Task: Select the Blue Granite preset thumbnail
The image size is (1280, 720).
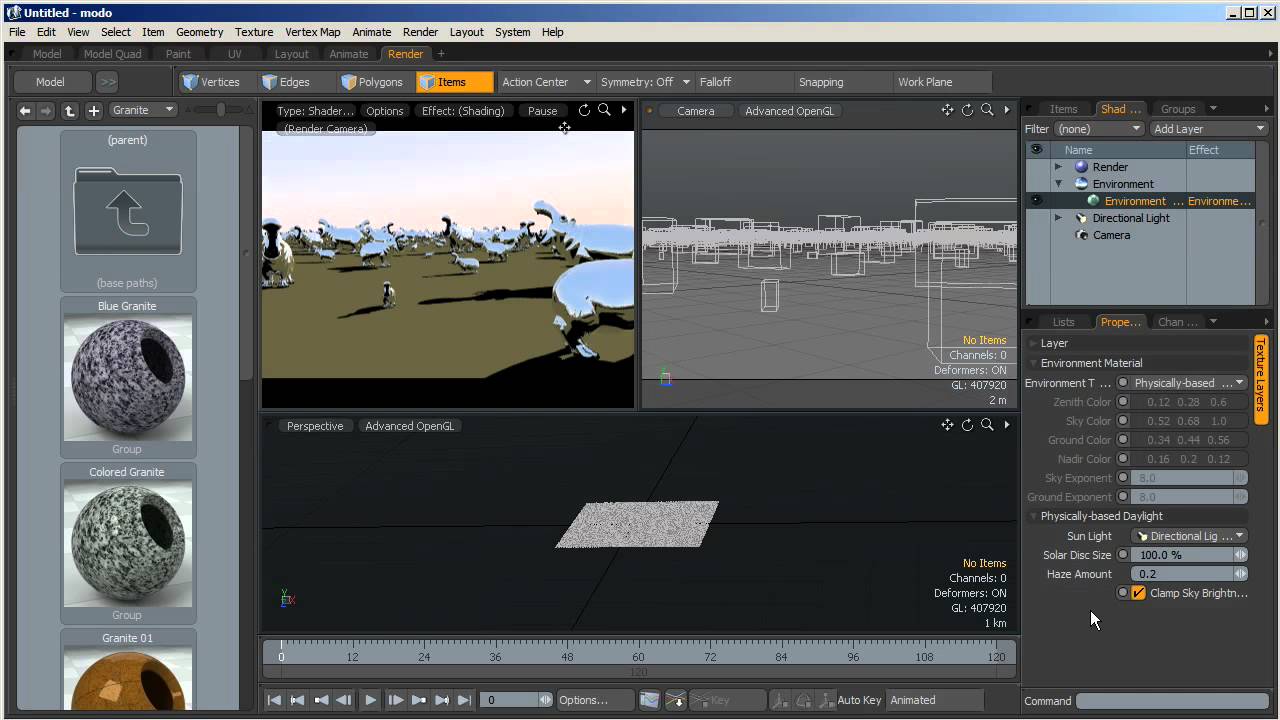Action: (127, 378)
